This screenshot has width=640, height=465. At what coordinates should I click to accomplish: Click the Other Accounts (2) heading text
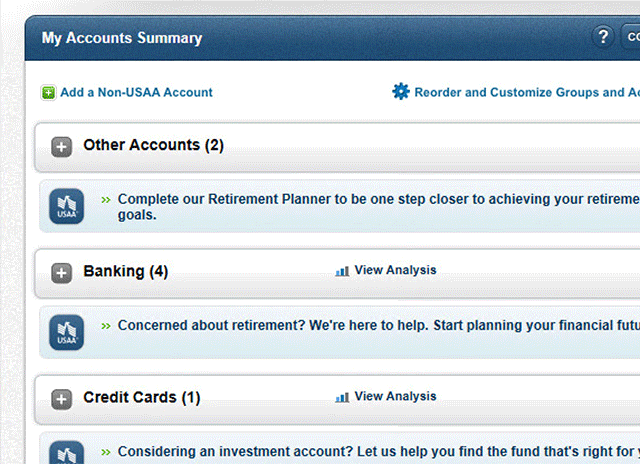(153, 145)
